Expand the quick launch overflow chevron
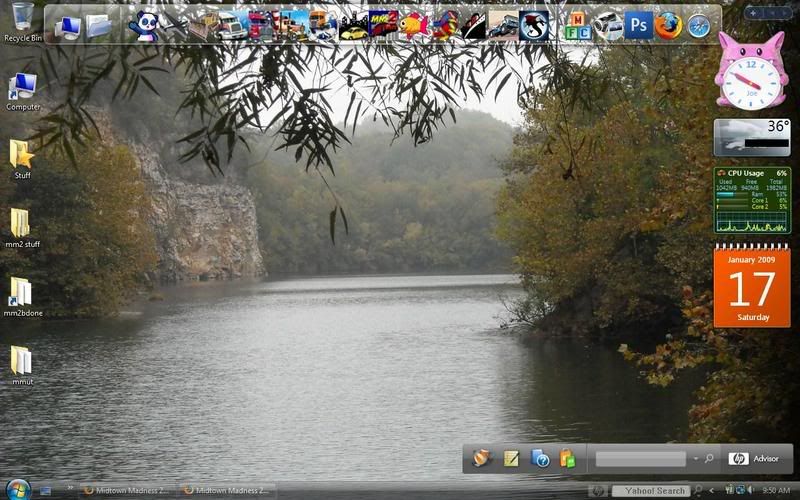The image size is (800, 500). coord(70,491)
